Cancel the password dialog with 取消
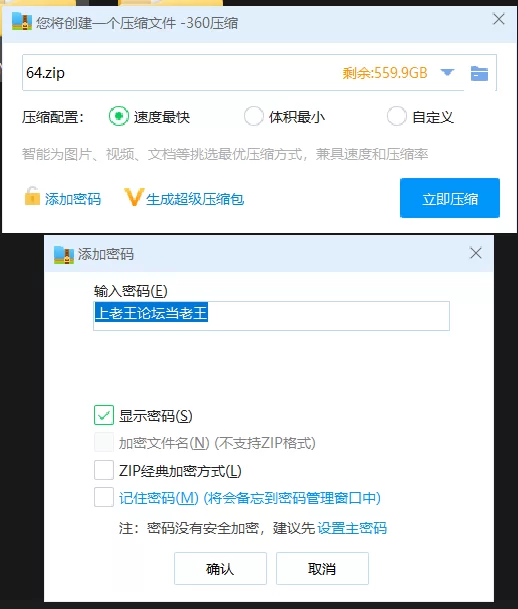Viewport: 518px width, 609px height. click(322, 569)
